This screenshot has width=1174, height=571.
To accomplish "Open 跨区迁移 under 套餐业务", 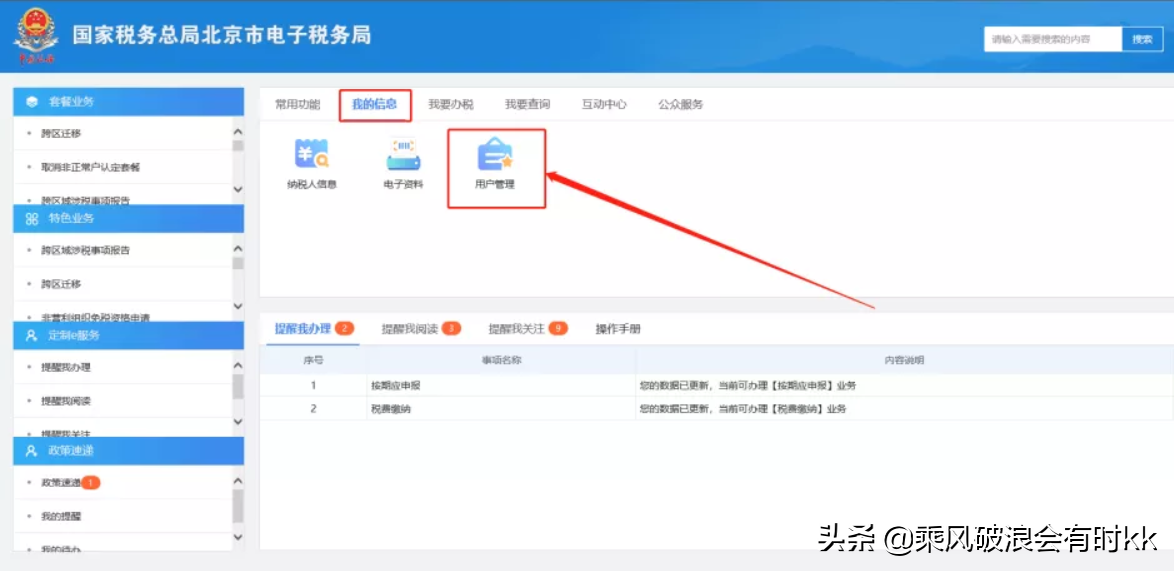I will coord(61,133).
